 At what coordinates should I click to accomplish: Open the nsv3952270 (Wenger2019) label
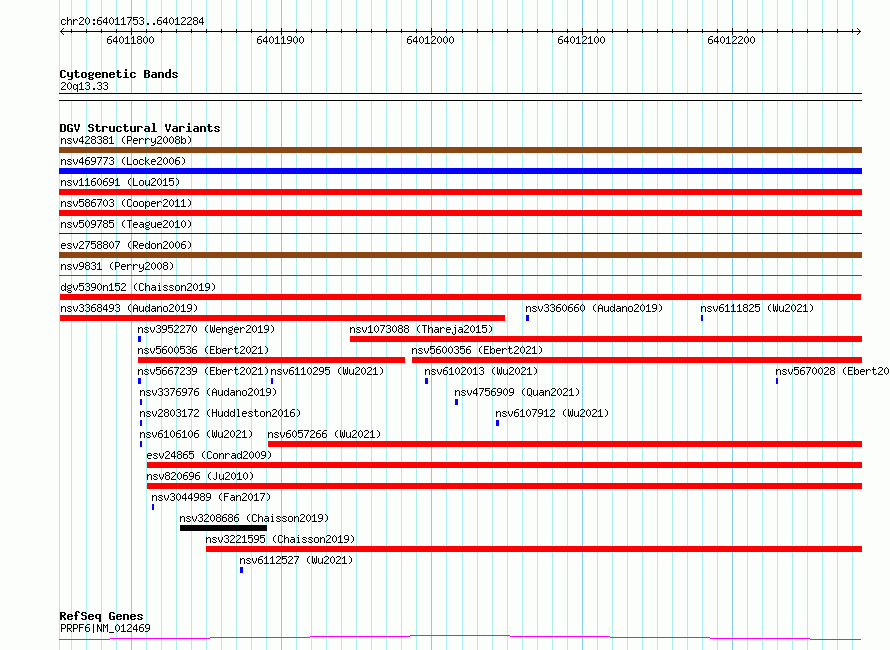(206, 329)
